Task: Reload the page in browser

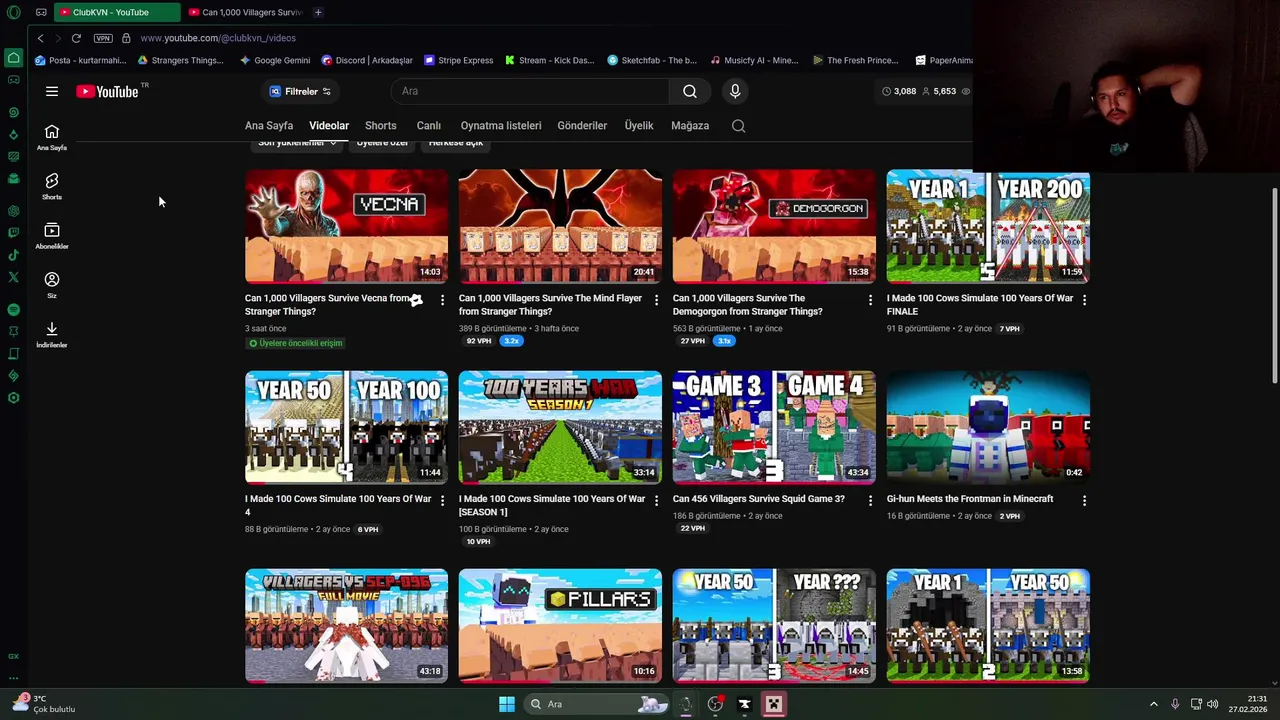Action: pyautogui.click(x=76, y=38)
